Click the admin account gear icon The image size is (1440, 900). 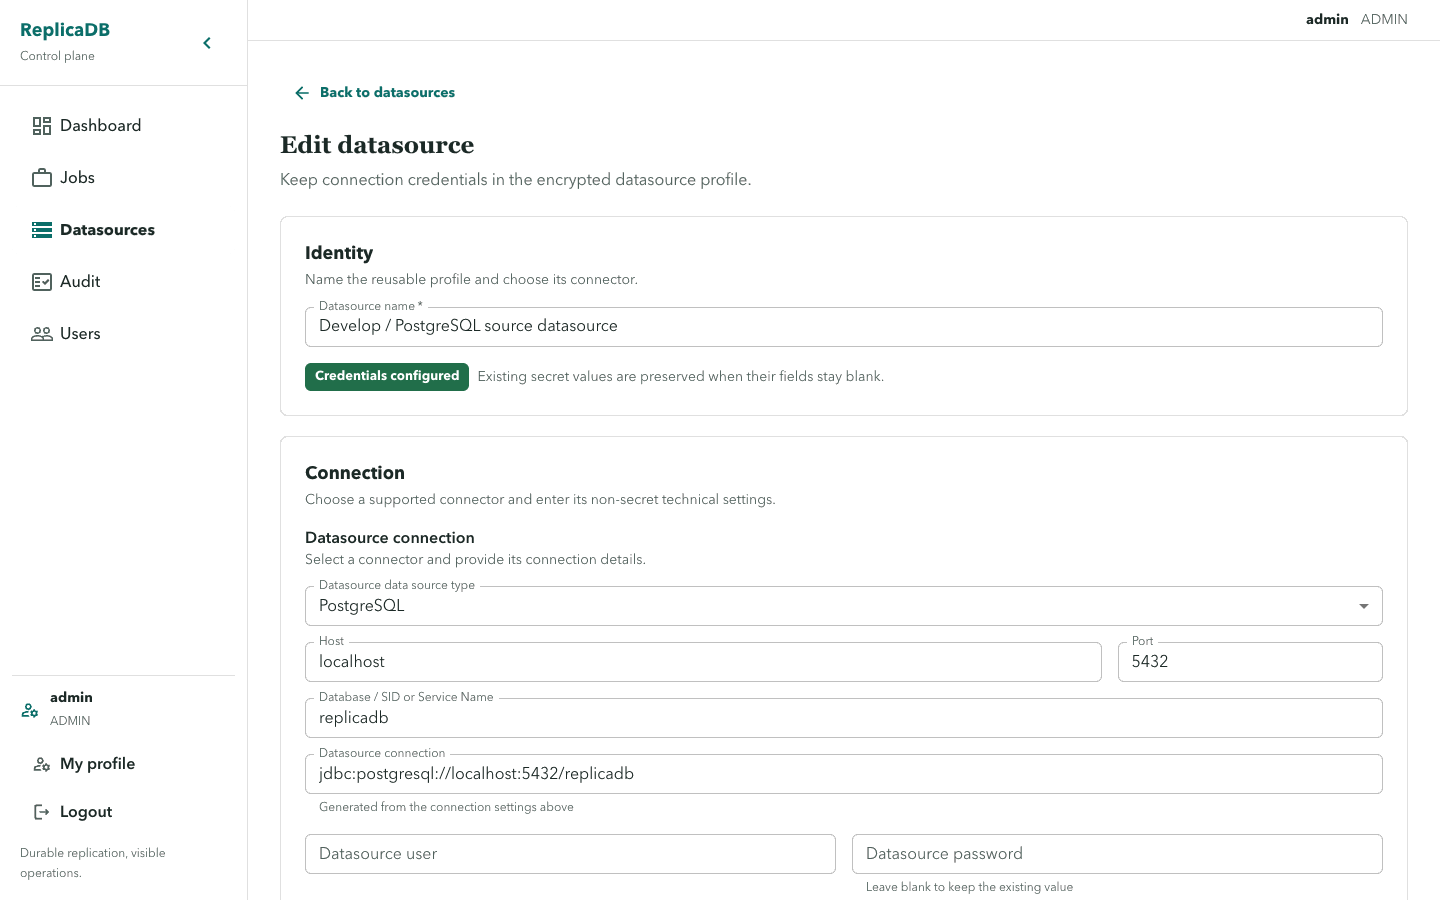point(30,710)
